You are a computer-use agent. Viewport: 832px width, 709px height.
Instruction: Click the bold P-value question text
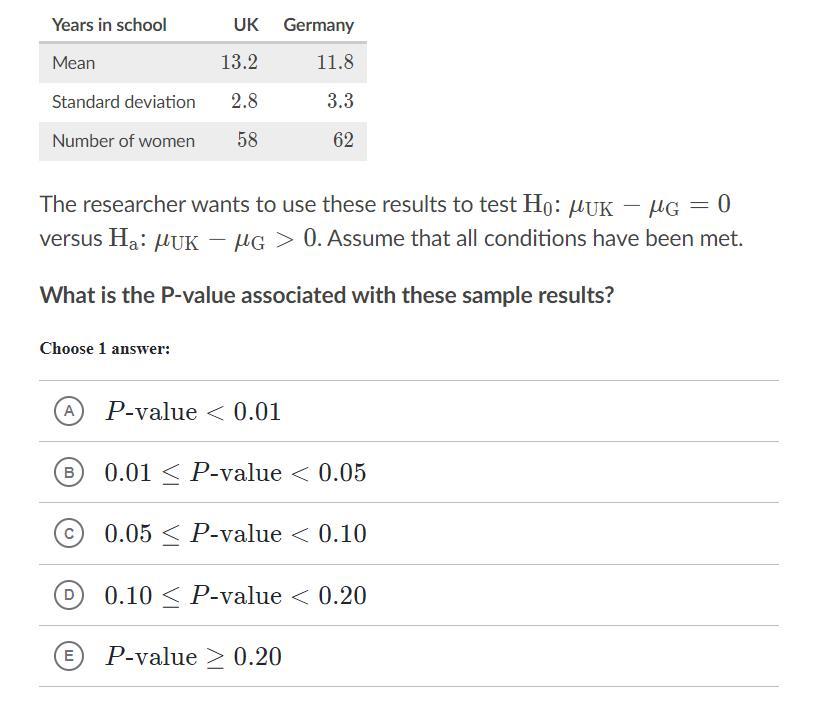click(x=326, y=296)
